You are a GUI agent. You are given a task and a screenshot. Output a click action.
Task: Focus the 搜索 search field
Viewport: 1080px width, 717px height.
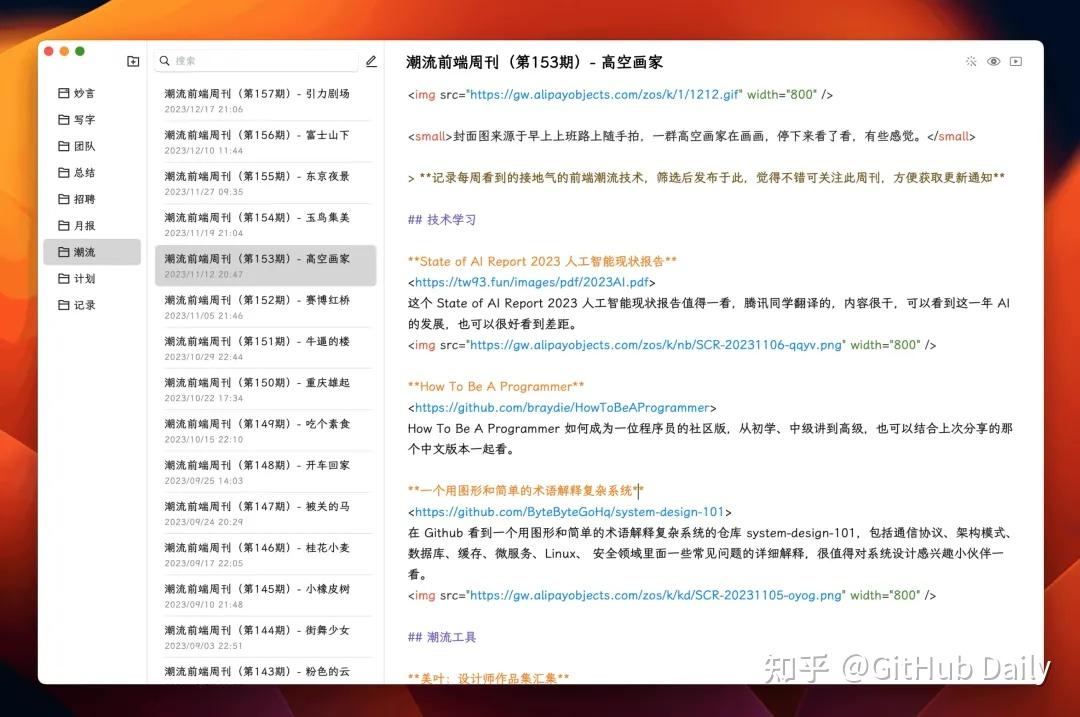click(x=260, y=61)
